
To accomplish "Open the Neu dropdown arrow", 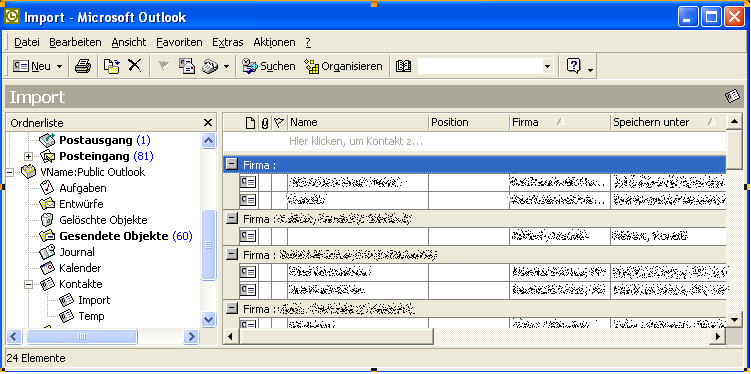I will (x=59, y=67).
